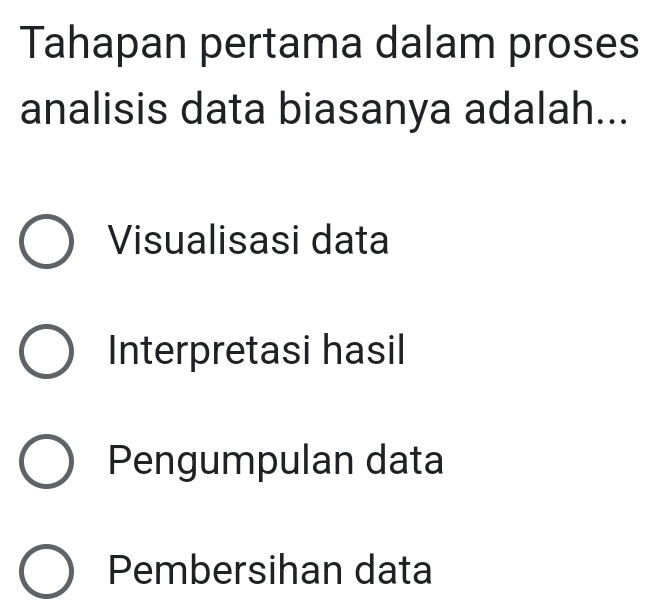Click the Pembersihan data option label
This screenshot has width=664, height=614.
[271, 571]
